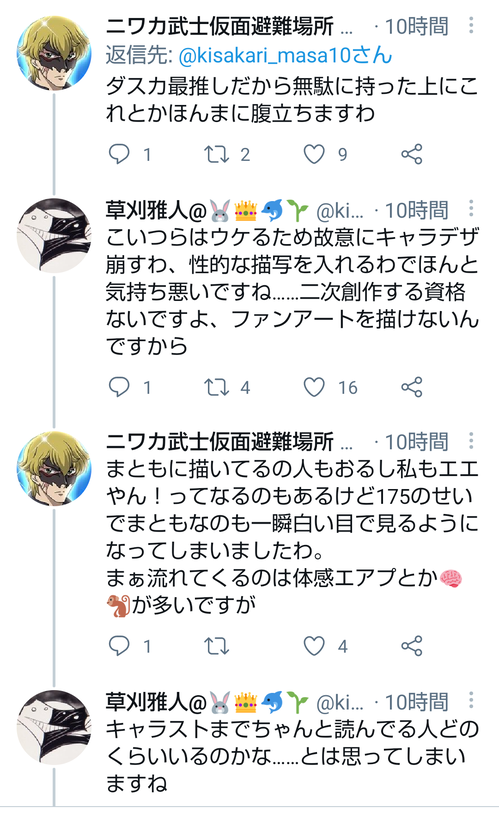Like the tweet showing 4 likes
Screen dimensions: 499x814
point(314,646)
